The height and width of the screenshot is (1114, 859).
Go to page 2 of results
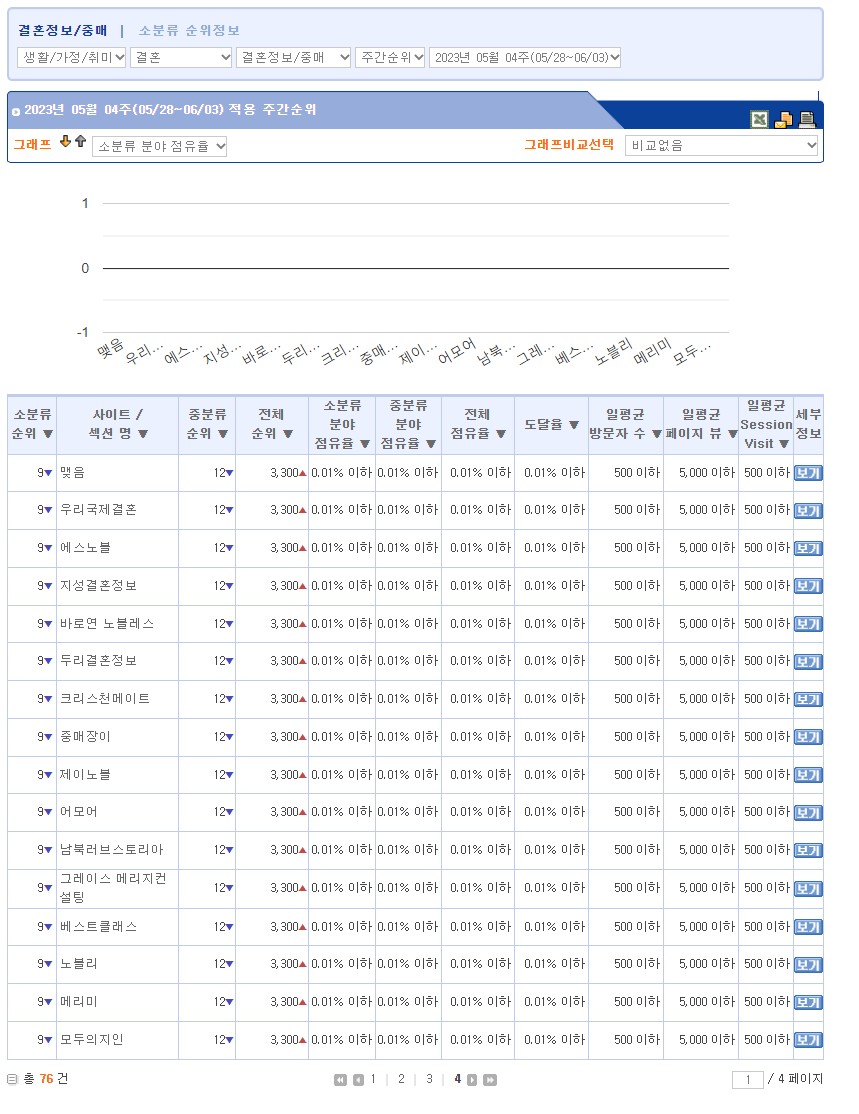pos(401,1079)
